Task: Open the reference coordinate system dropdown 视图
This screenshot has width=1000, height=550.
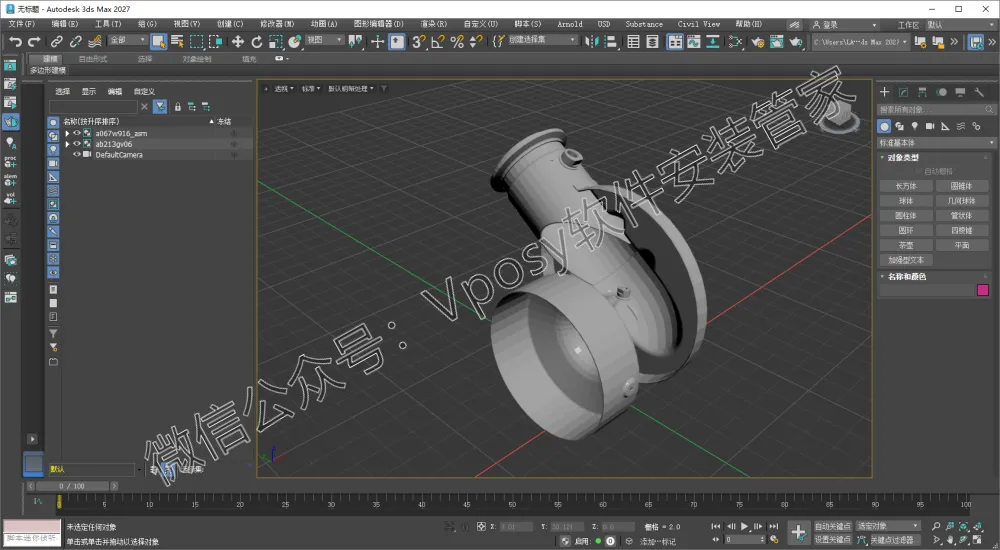Action: (325, 40)
